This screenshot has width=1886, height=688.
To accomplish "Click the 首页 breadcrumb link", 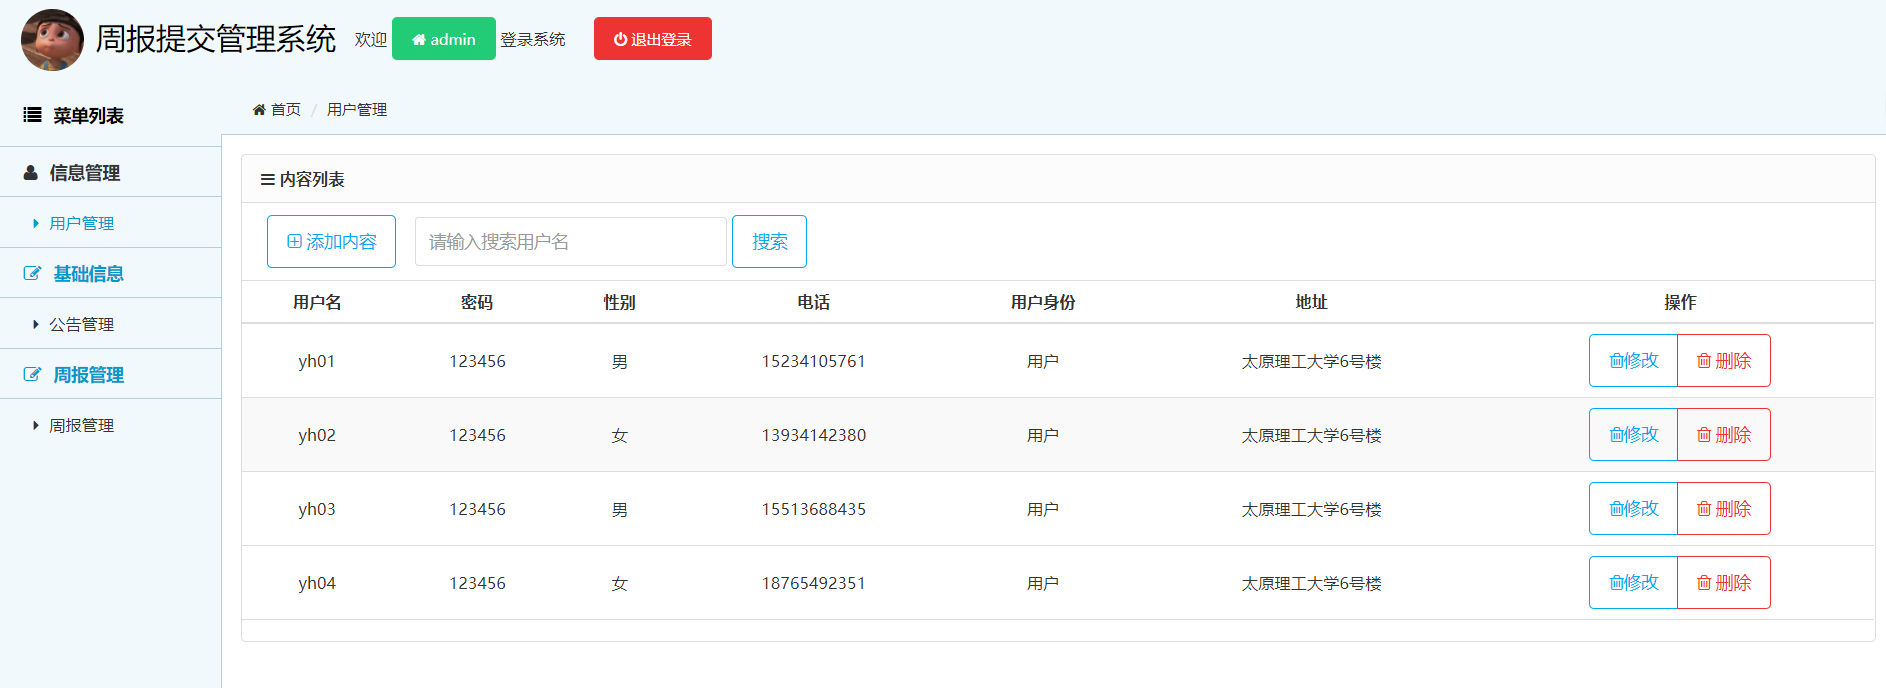I will click(286, 110).
